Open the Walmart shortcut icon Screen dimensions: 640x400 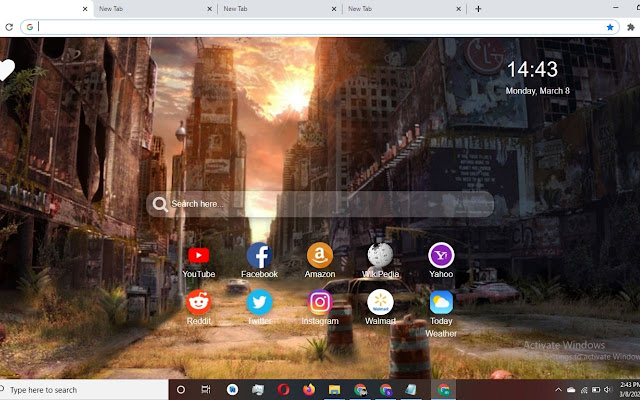tap(380, 302)
